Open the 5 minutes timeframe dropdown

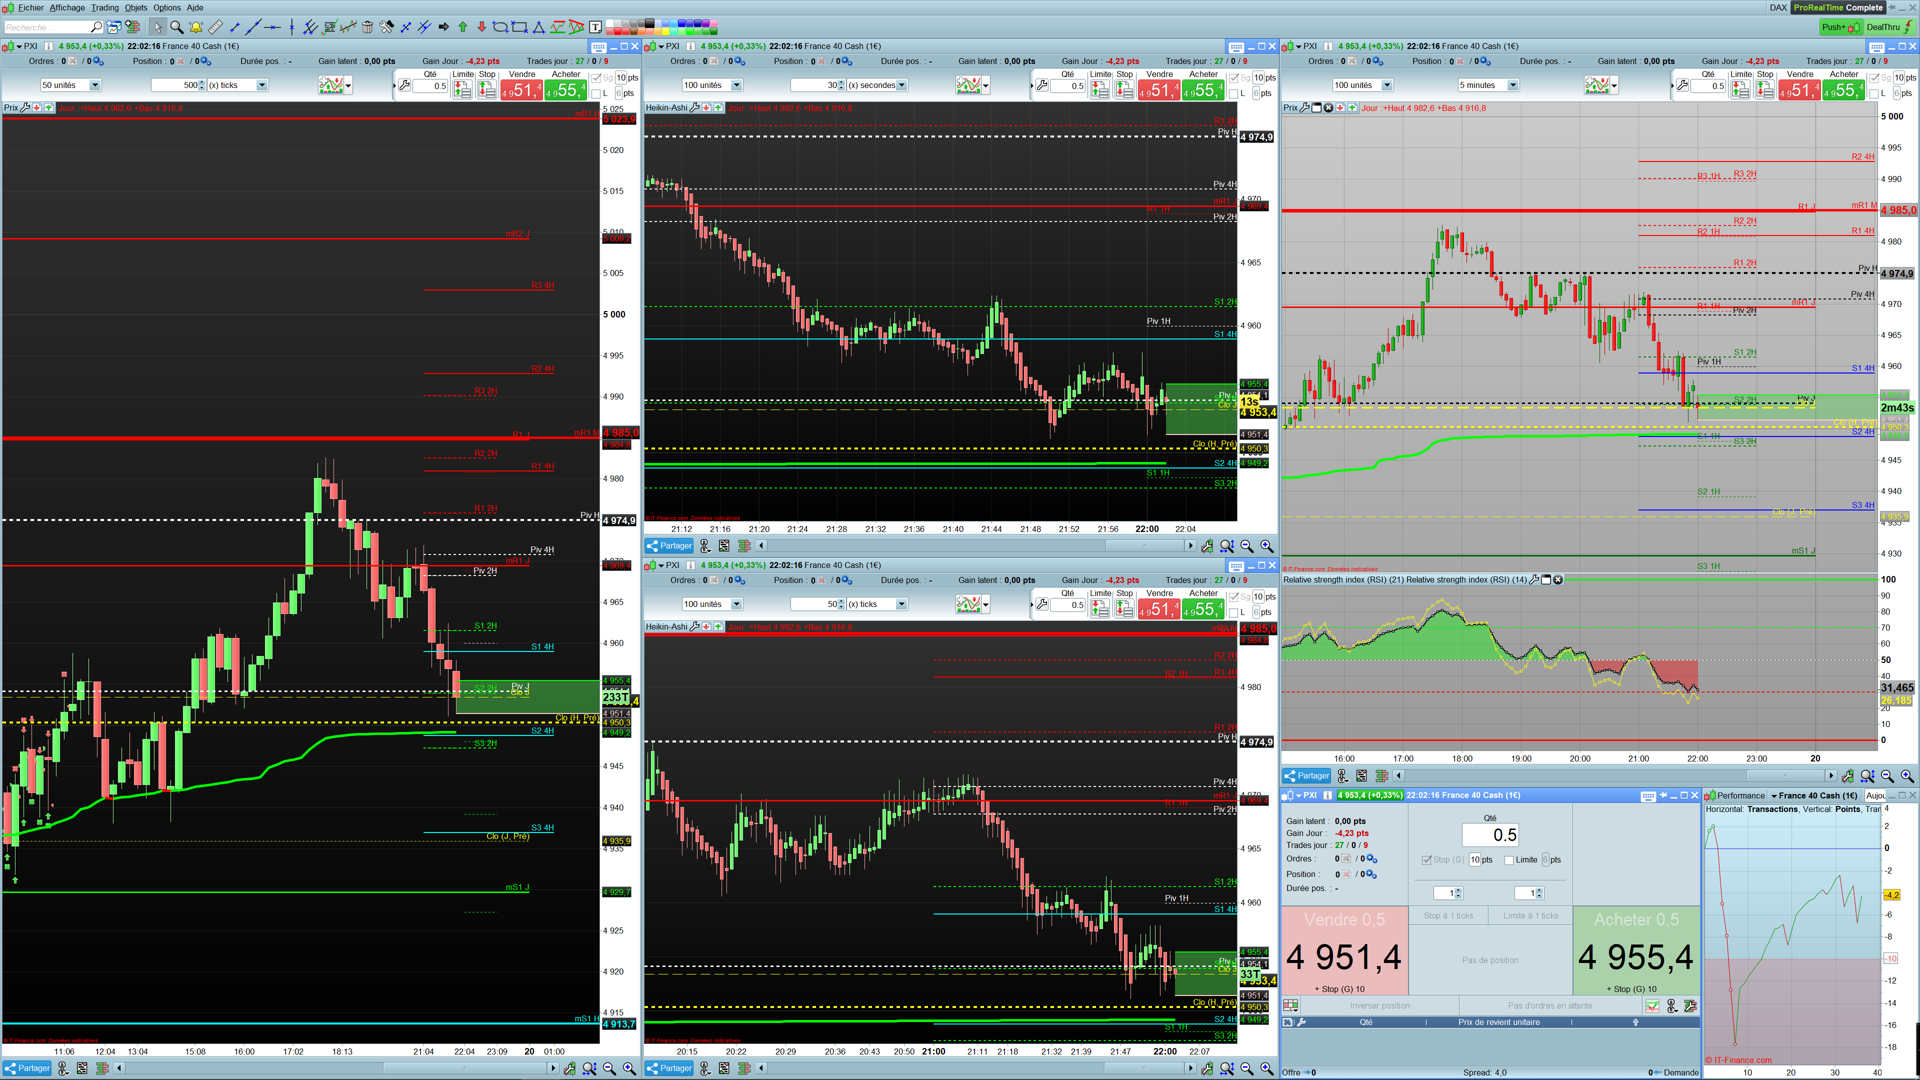tap(1512, 85)
